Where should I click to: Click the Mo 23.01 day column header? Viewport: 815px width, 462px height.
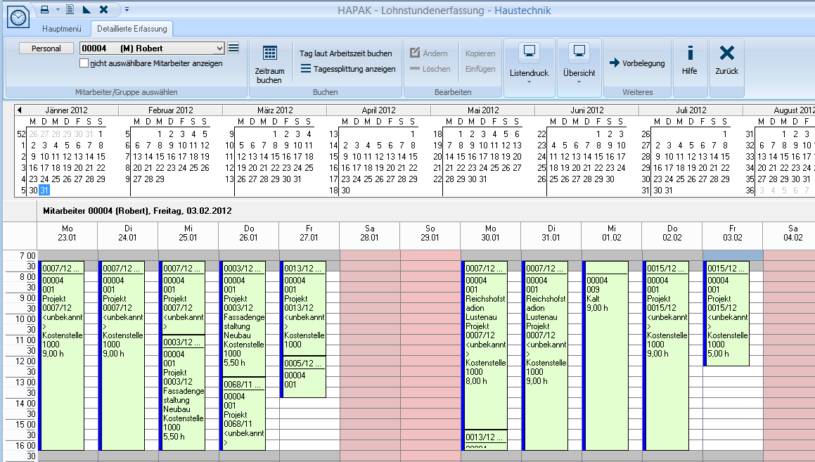pos(67,233)
